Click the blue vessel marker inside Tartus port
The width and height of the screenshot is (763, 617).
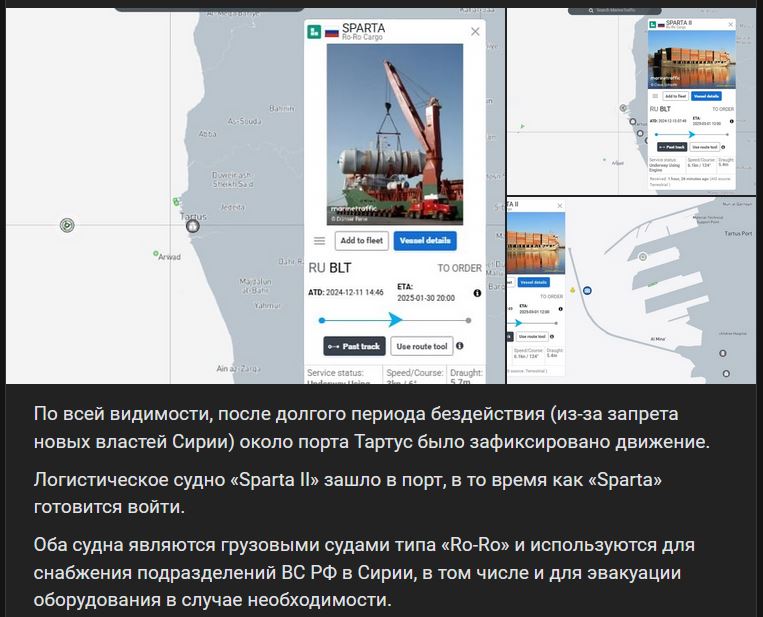pyautogui.click(x=588, y=290)
